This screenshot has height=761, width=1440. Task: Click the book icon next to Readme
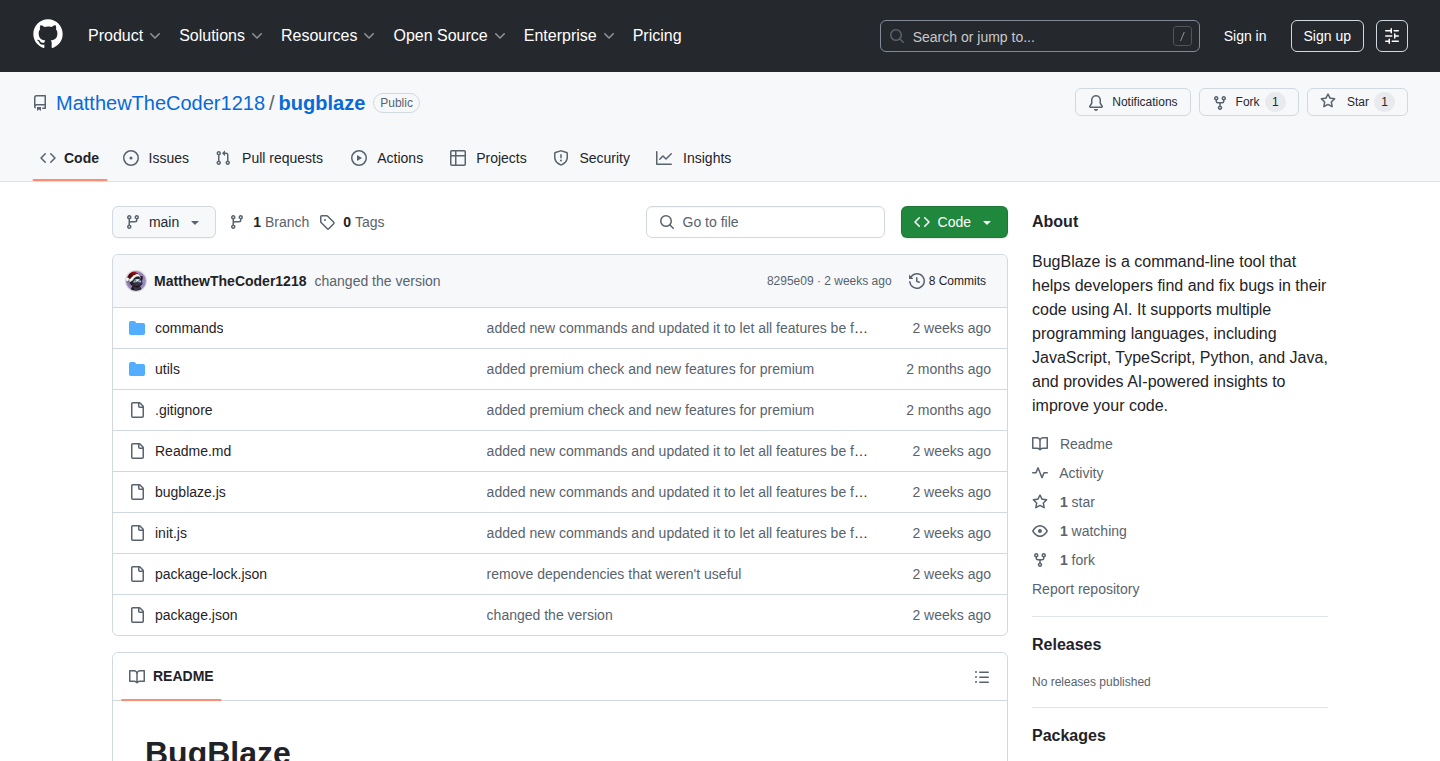point(1040,444)
